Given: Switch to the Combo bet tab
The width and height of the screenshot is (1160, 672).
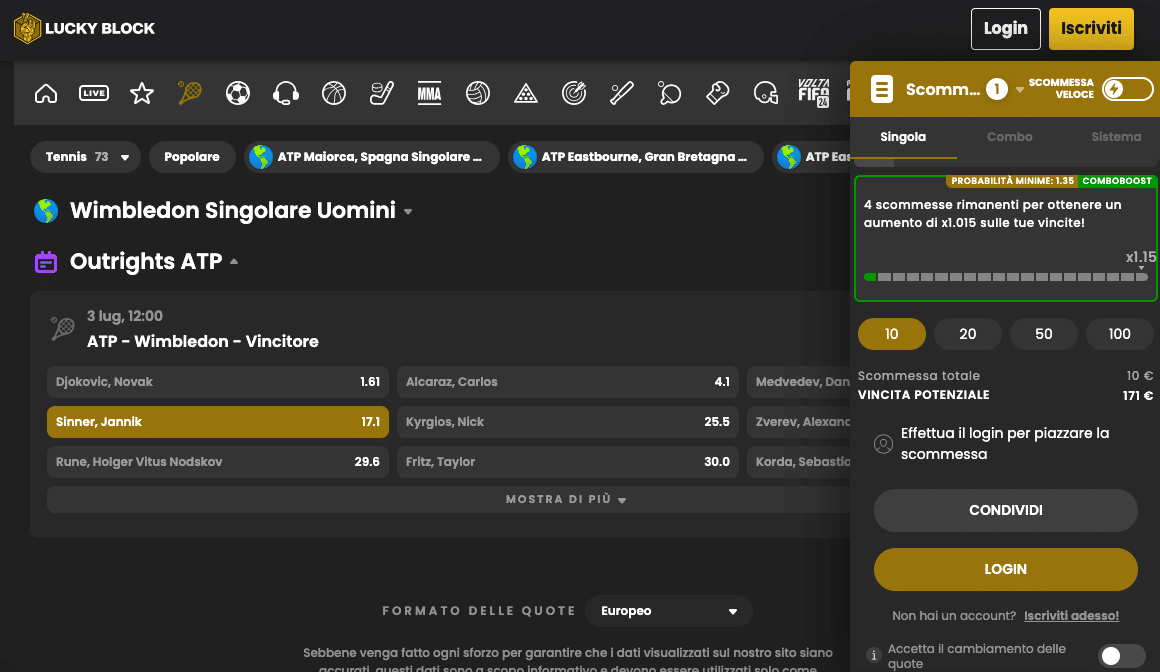Looking at the screenshot, I should coord(1009,137).
